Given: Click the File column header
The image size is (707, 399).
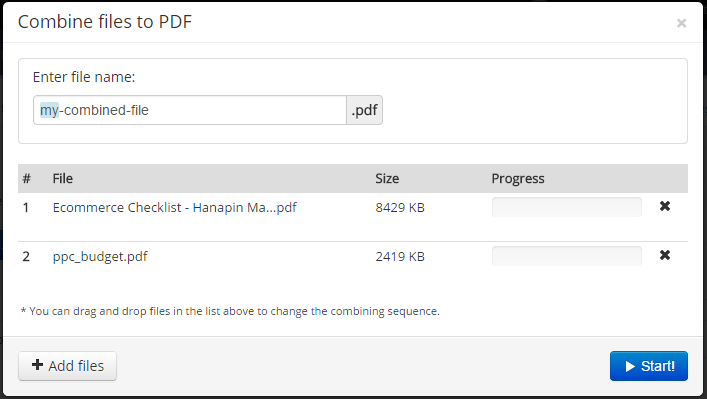Looking at the screenshot, I should [63, 179].
